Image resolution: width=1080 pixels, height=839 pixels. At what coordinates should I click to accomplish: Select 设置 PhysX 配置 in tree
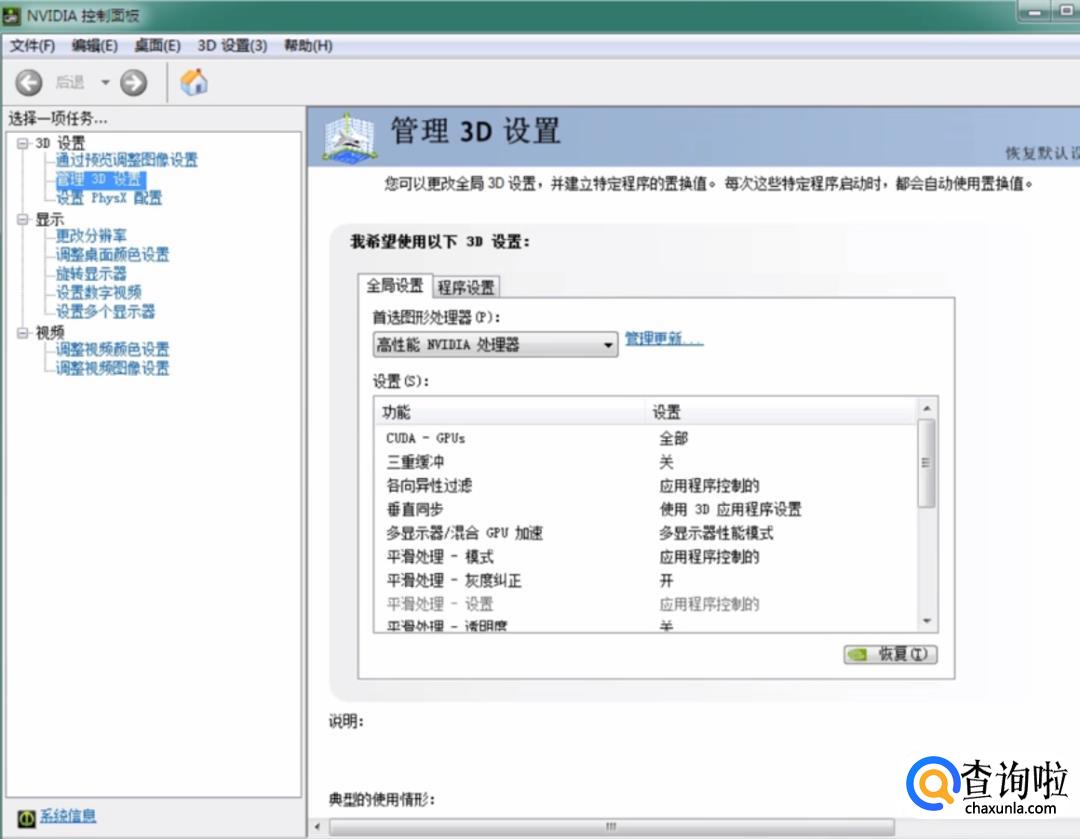point(109,198)
